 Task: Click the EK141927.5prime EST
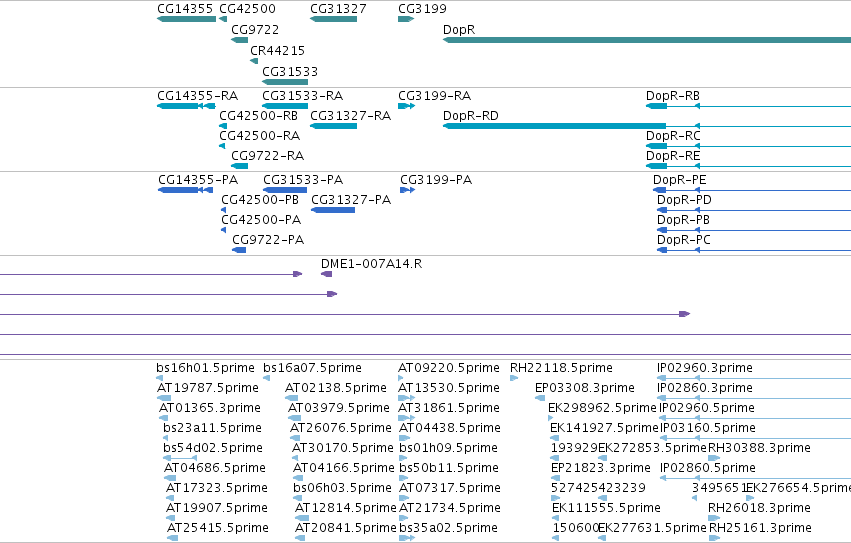(554, 438)
